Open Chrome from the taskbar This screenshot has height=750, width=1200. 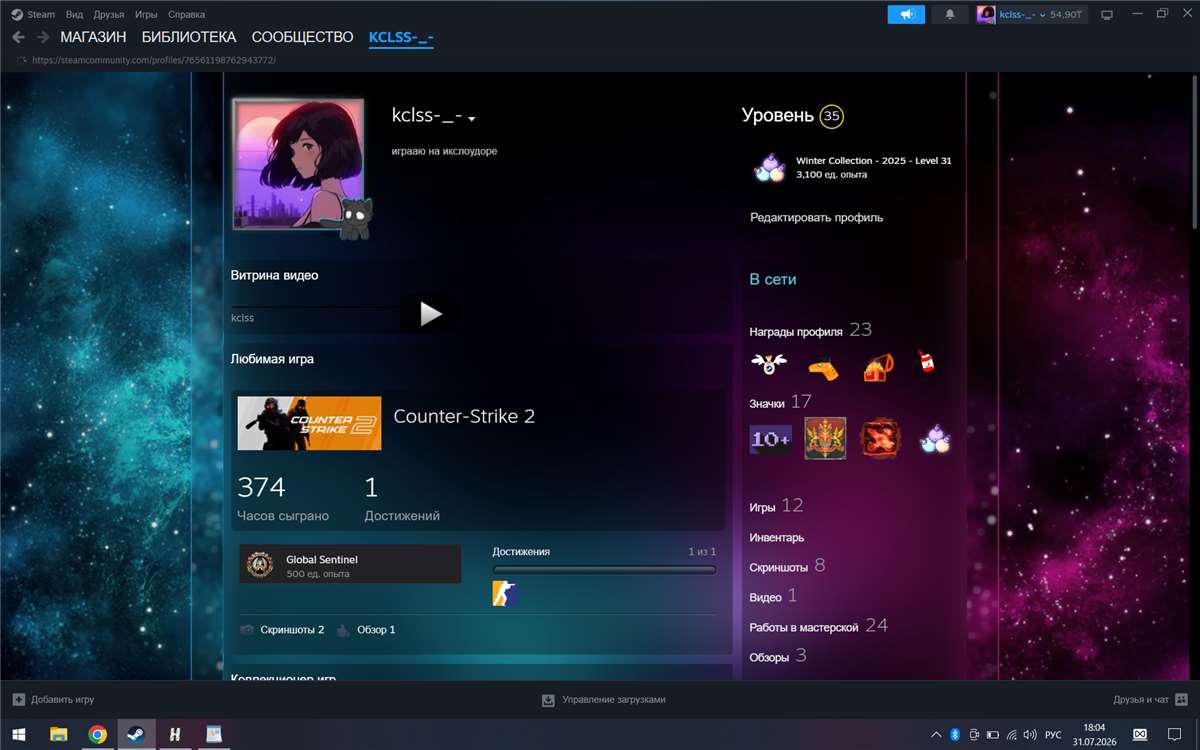97,735
